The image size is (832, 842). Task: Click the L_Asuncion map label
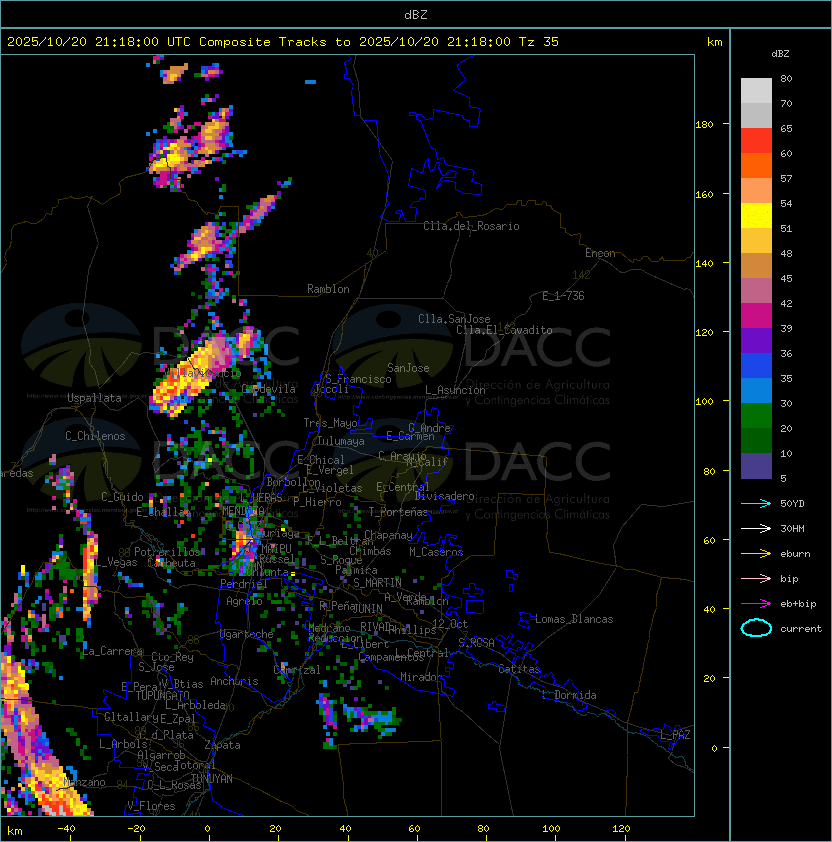click(x=455, y=390)
